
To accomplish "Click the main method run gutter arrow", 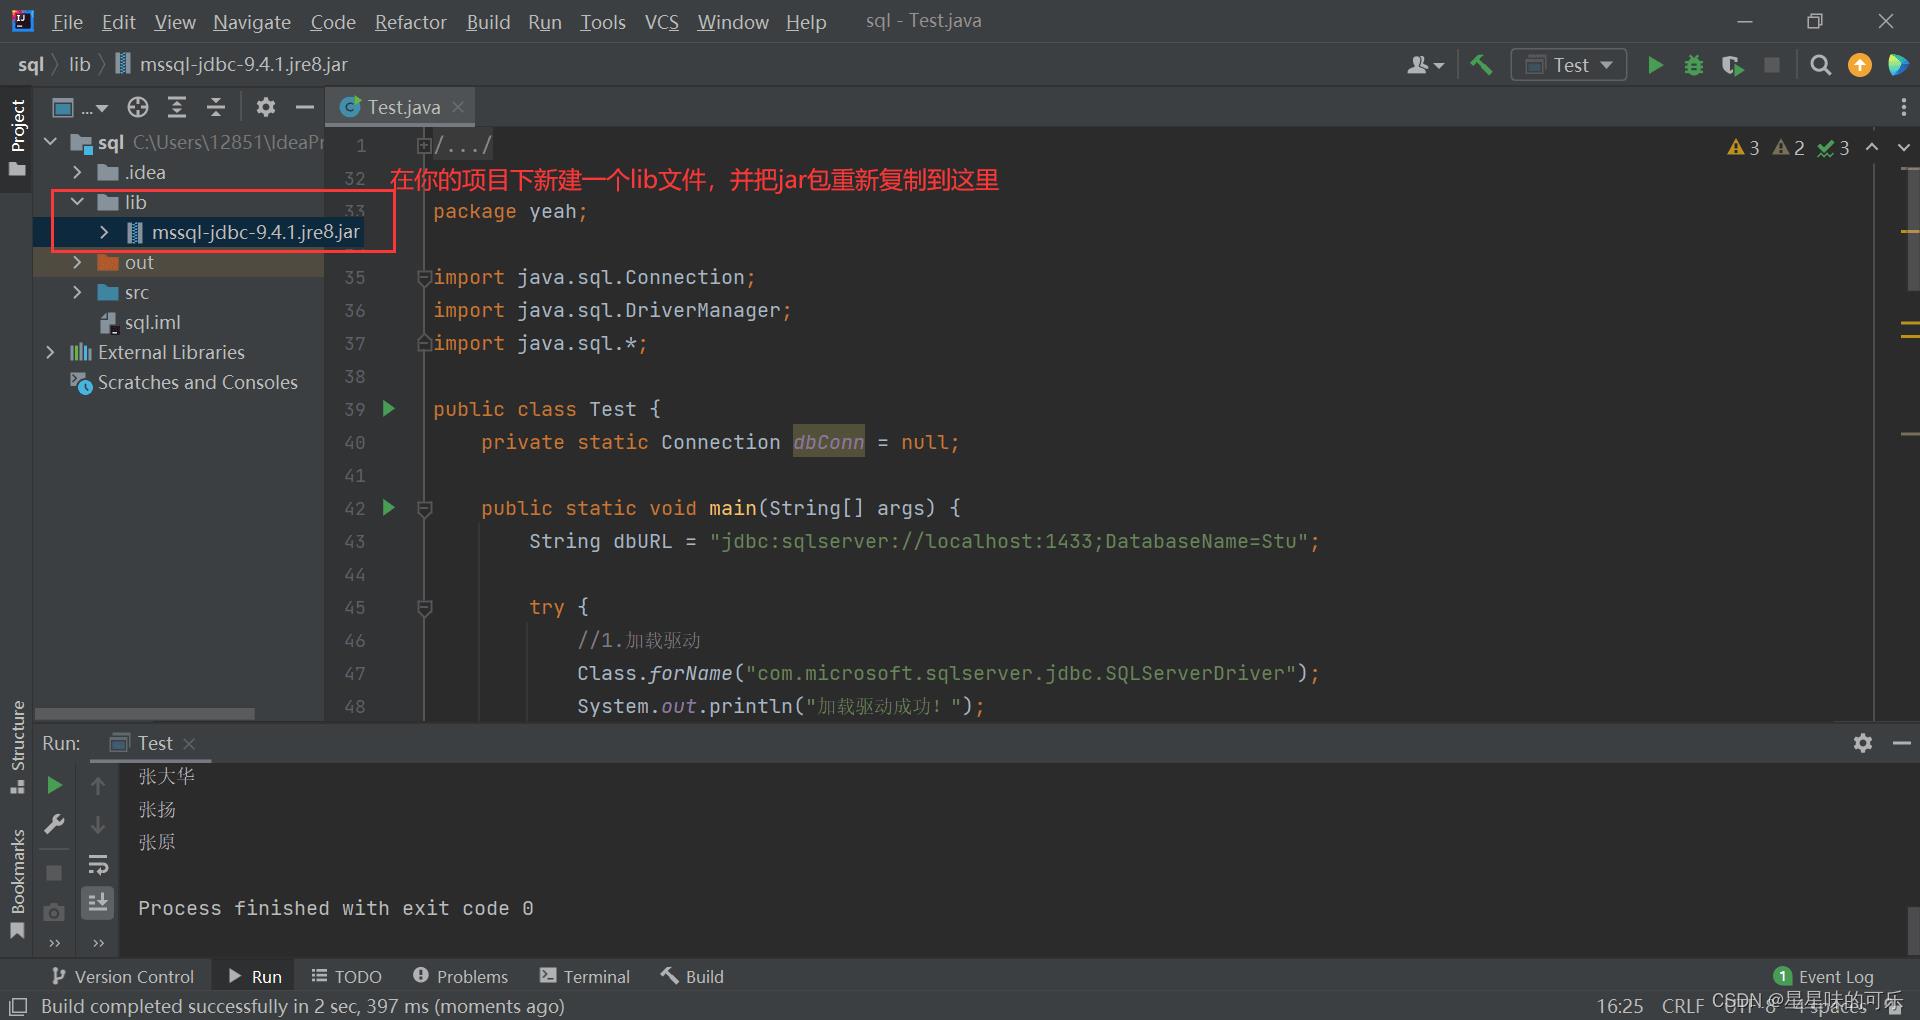I will (389, 508).
